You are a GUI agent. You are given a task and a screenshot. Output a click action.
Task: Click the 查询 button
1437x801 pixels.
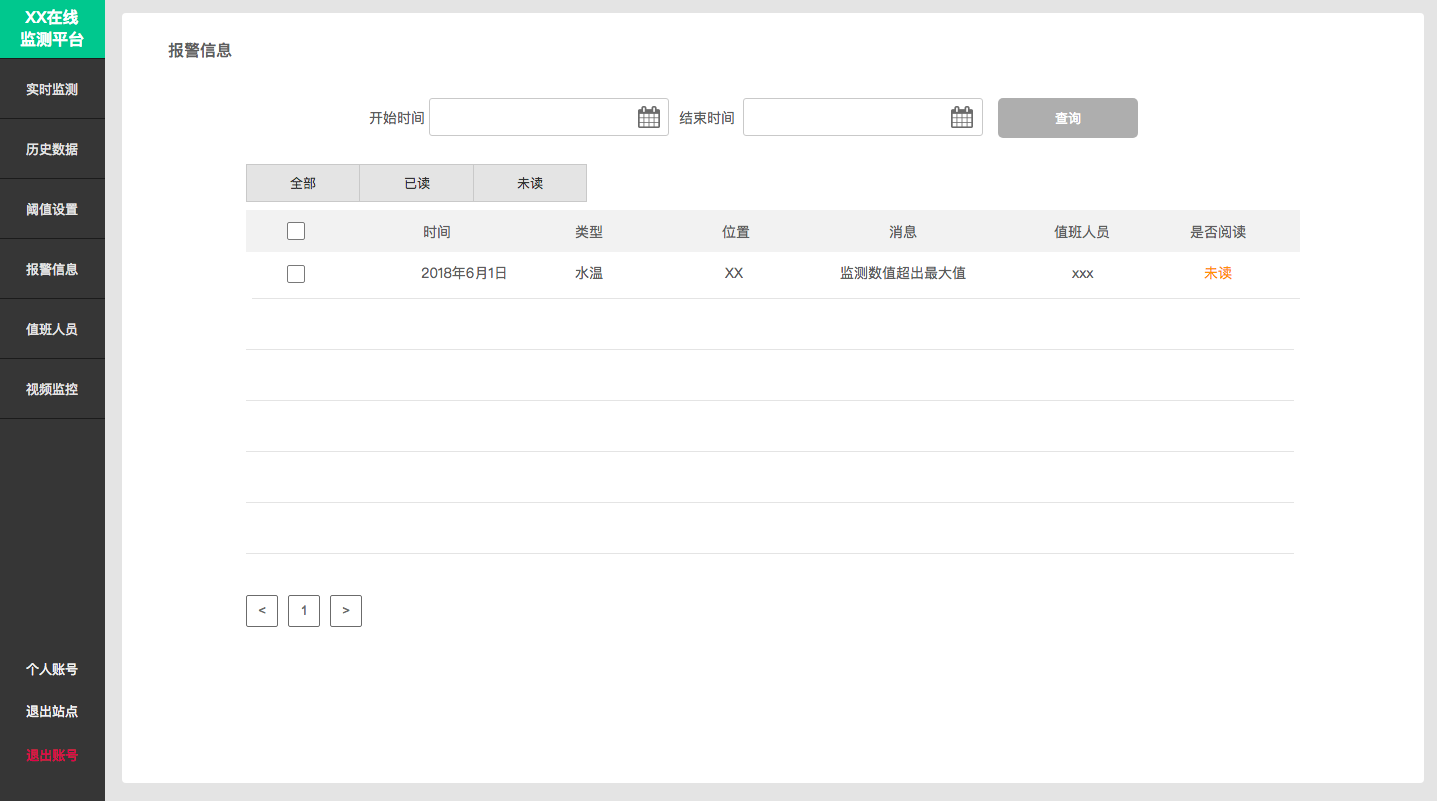(1068, 118)
